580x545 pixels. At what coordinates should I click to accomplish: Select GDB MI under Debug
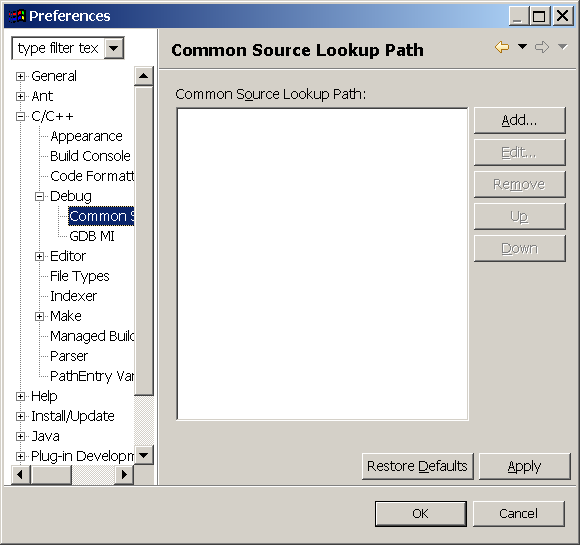92,236
